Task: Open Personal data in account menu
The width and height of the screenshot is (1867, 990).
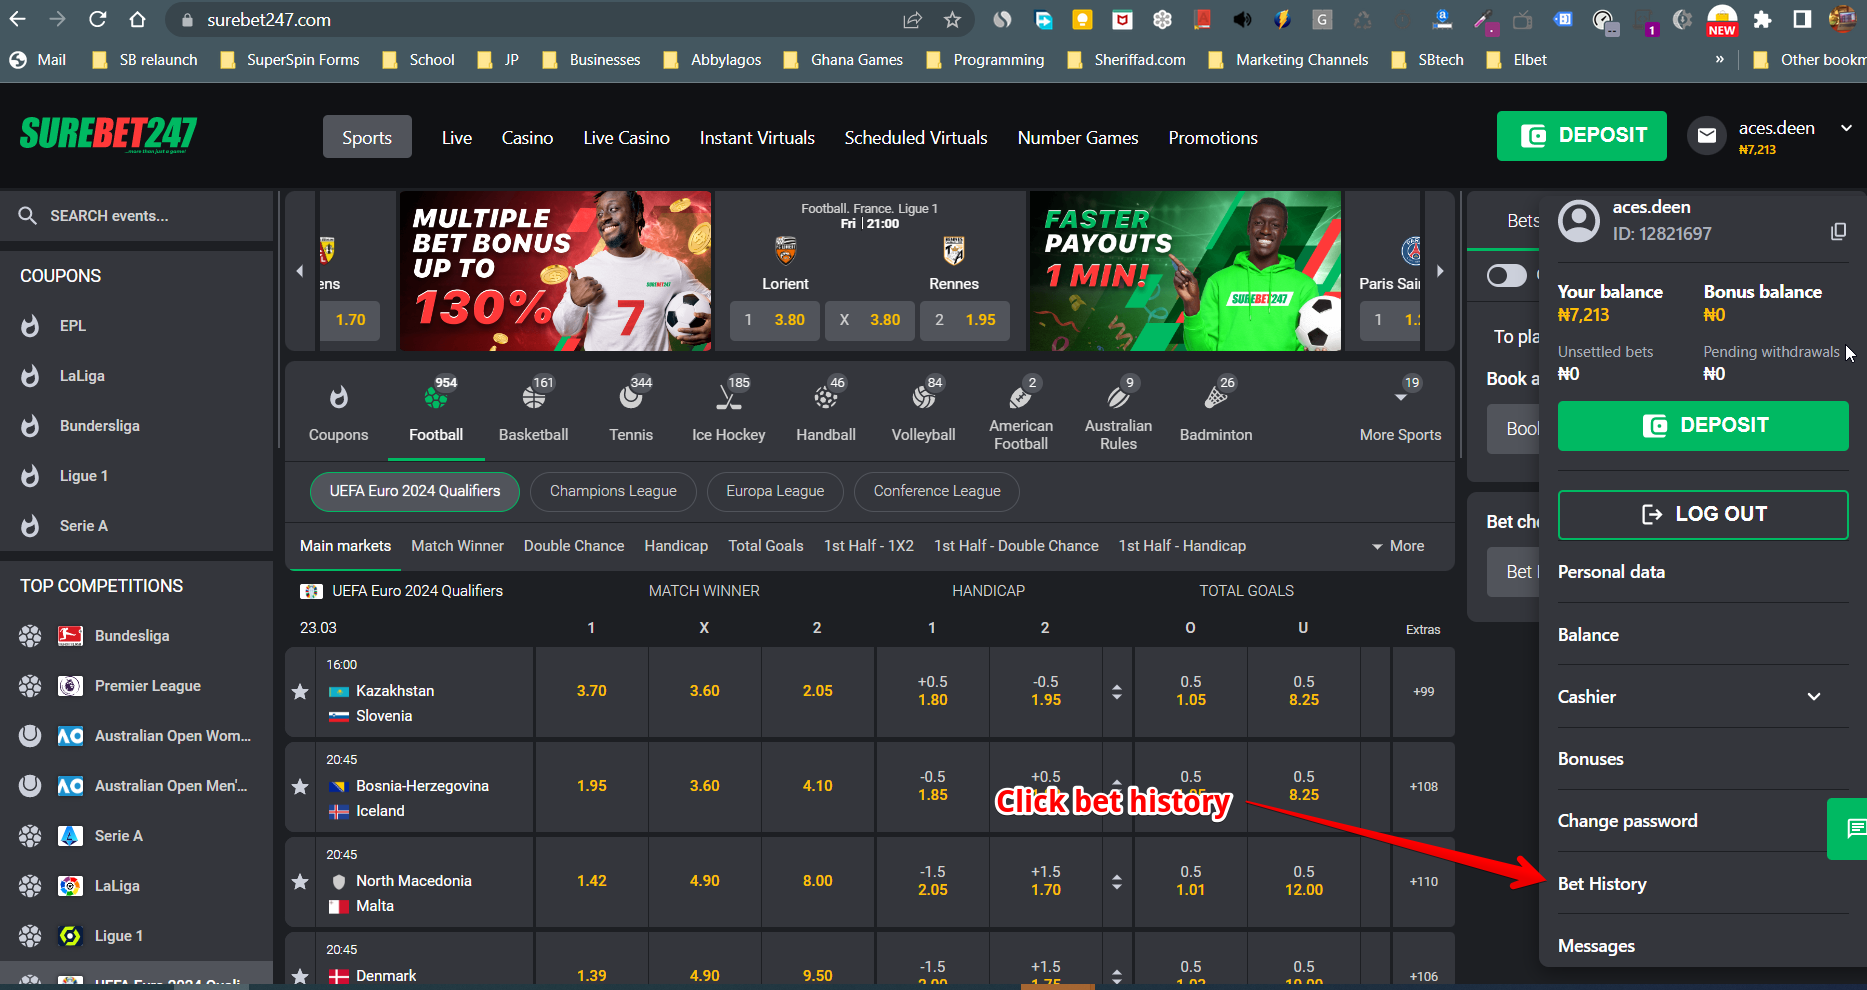Action: pos(1611,572)
